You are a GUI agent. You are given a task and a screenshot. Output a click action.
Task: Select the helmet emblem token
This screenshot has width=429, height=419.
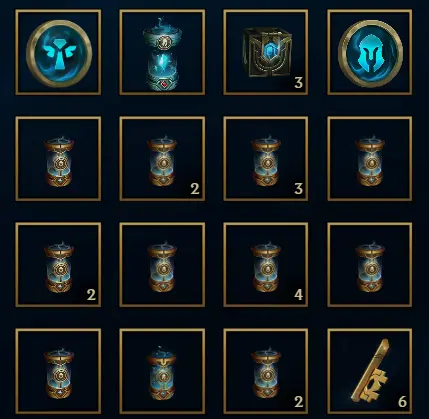coord(370,52)
